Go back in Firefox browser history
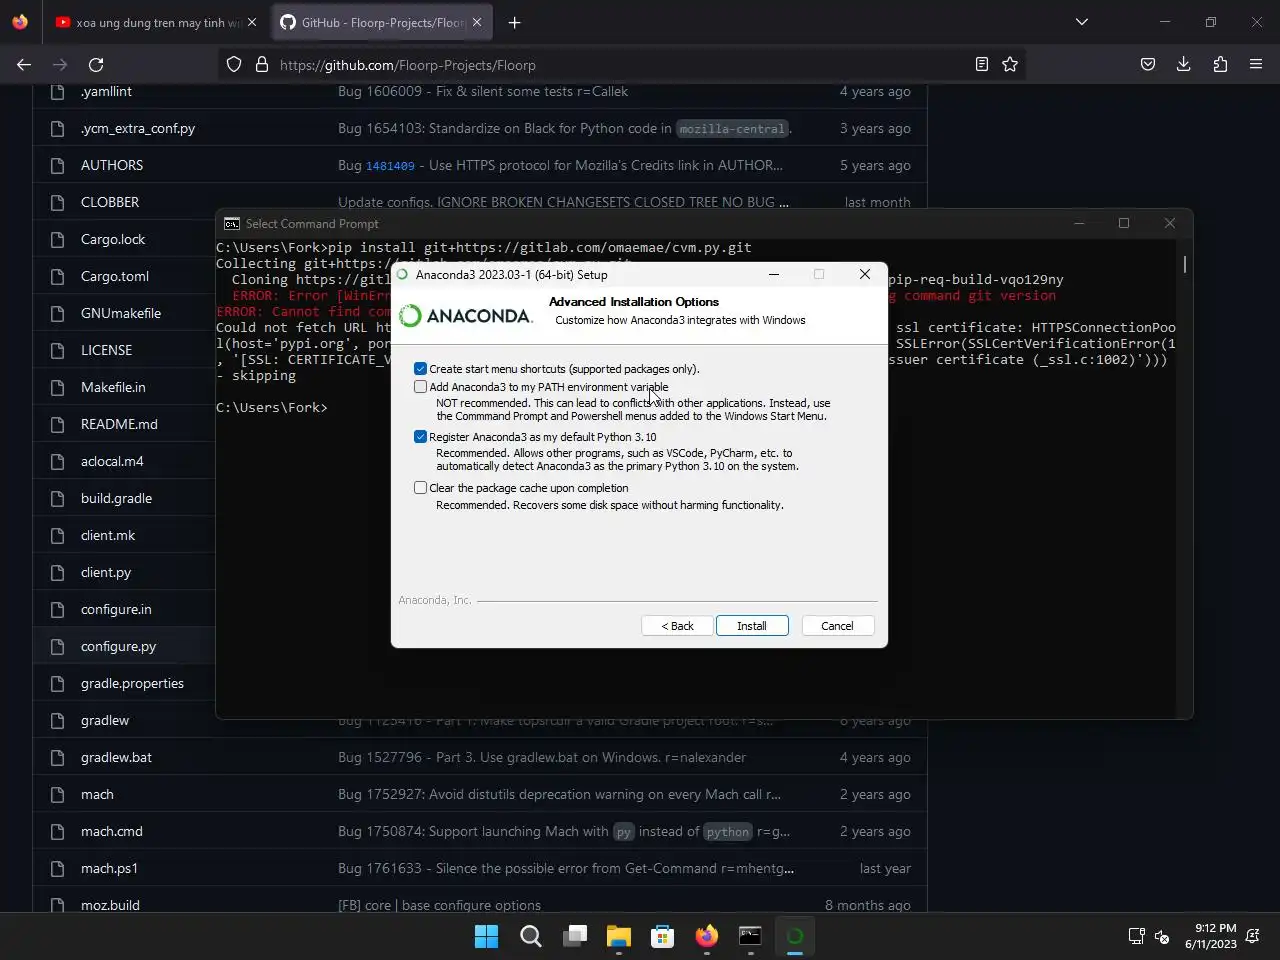Image resolution: width=1280 pixels, height=960 pixels. point(24,64)
